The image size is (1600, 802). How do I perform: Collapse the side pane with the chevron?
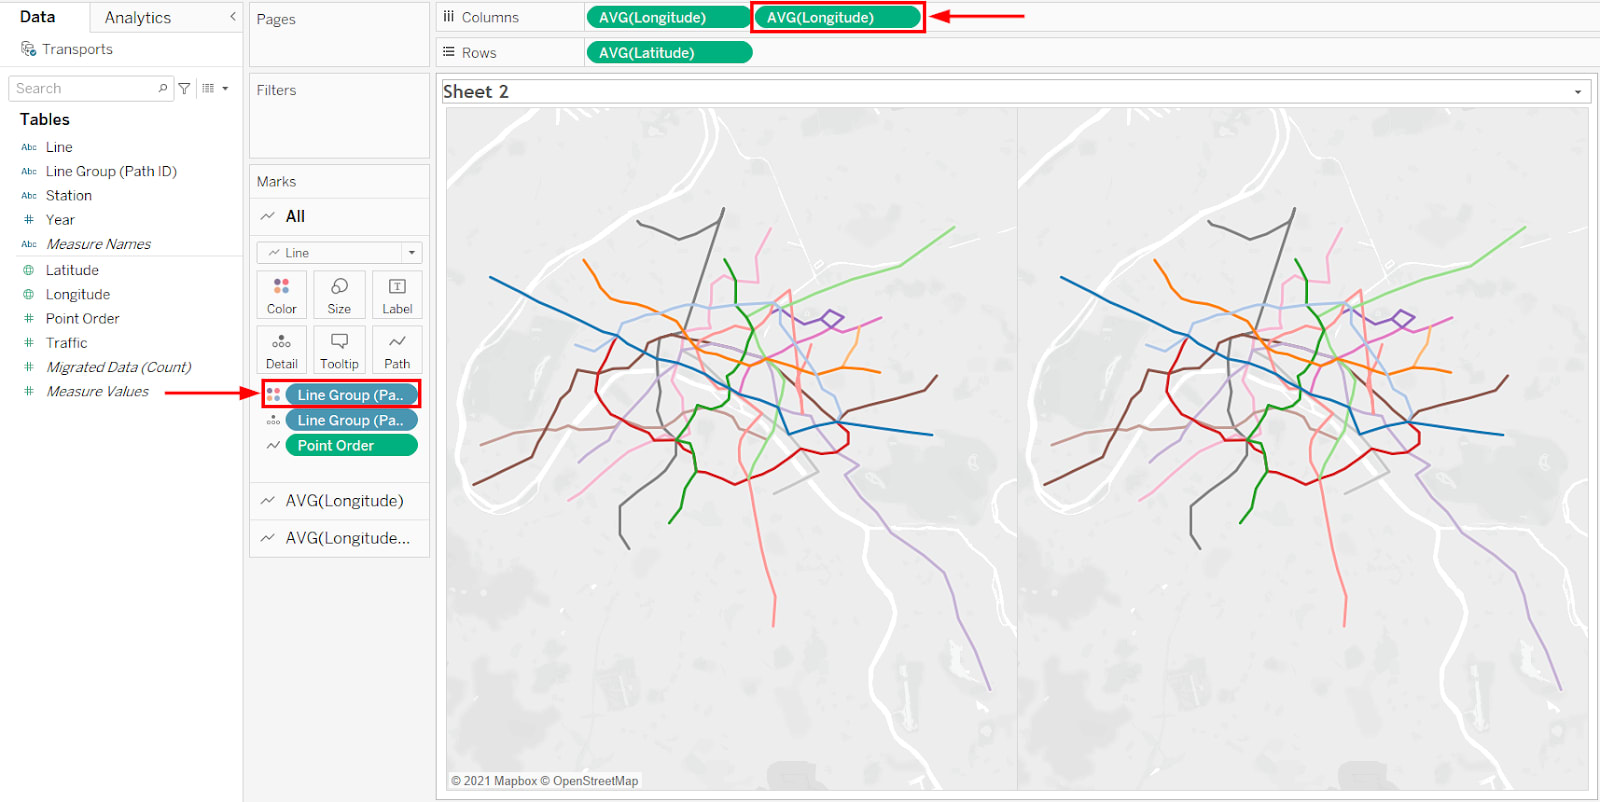(x=232, y=16)
